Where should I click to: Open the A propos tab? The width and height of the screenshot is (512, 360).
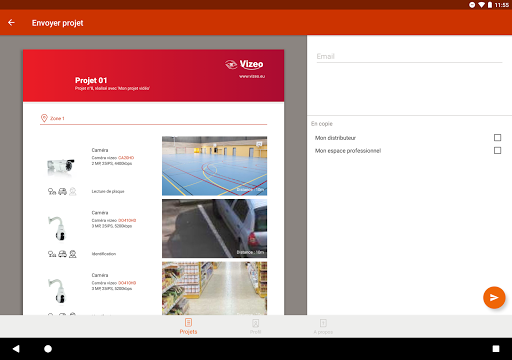click(x=323, y=326)
